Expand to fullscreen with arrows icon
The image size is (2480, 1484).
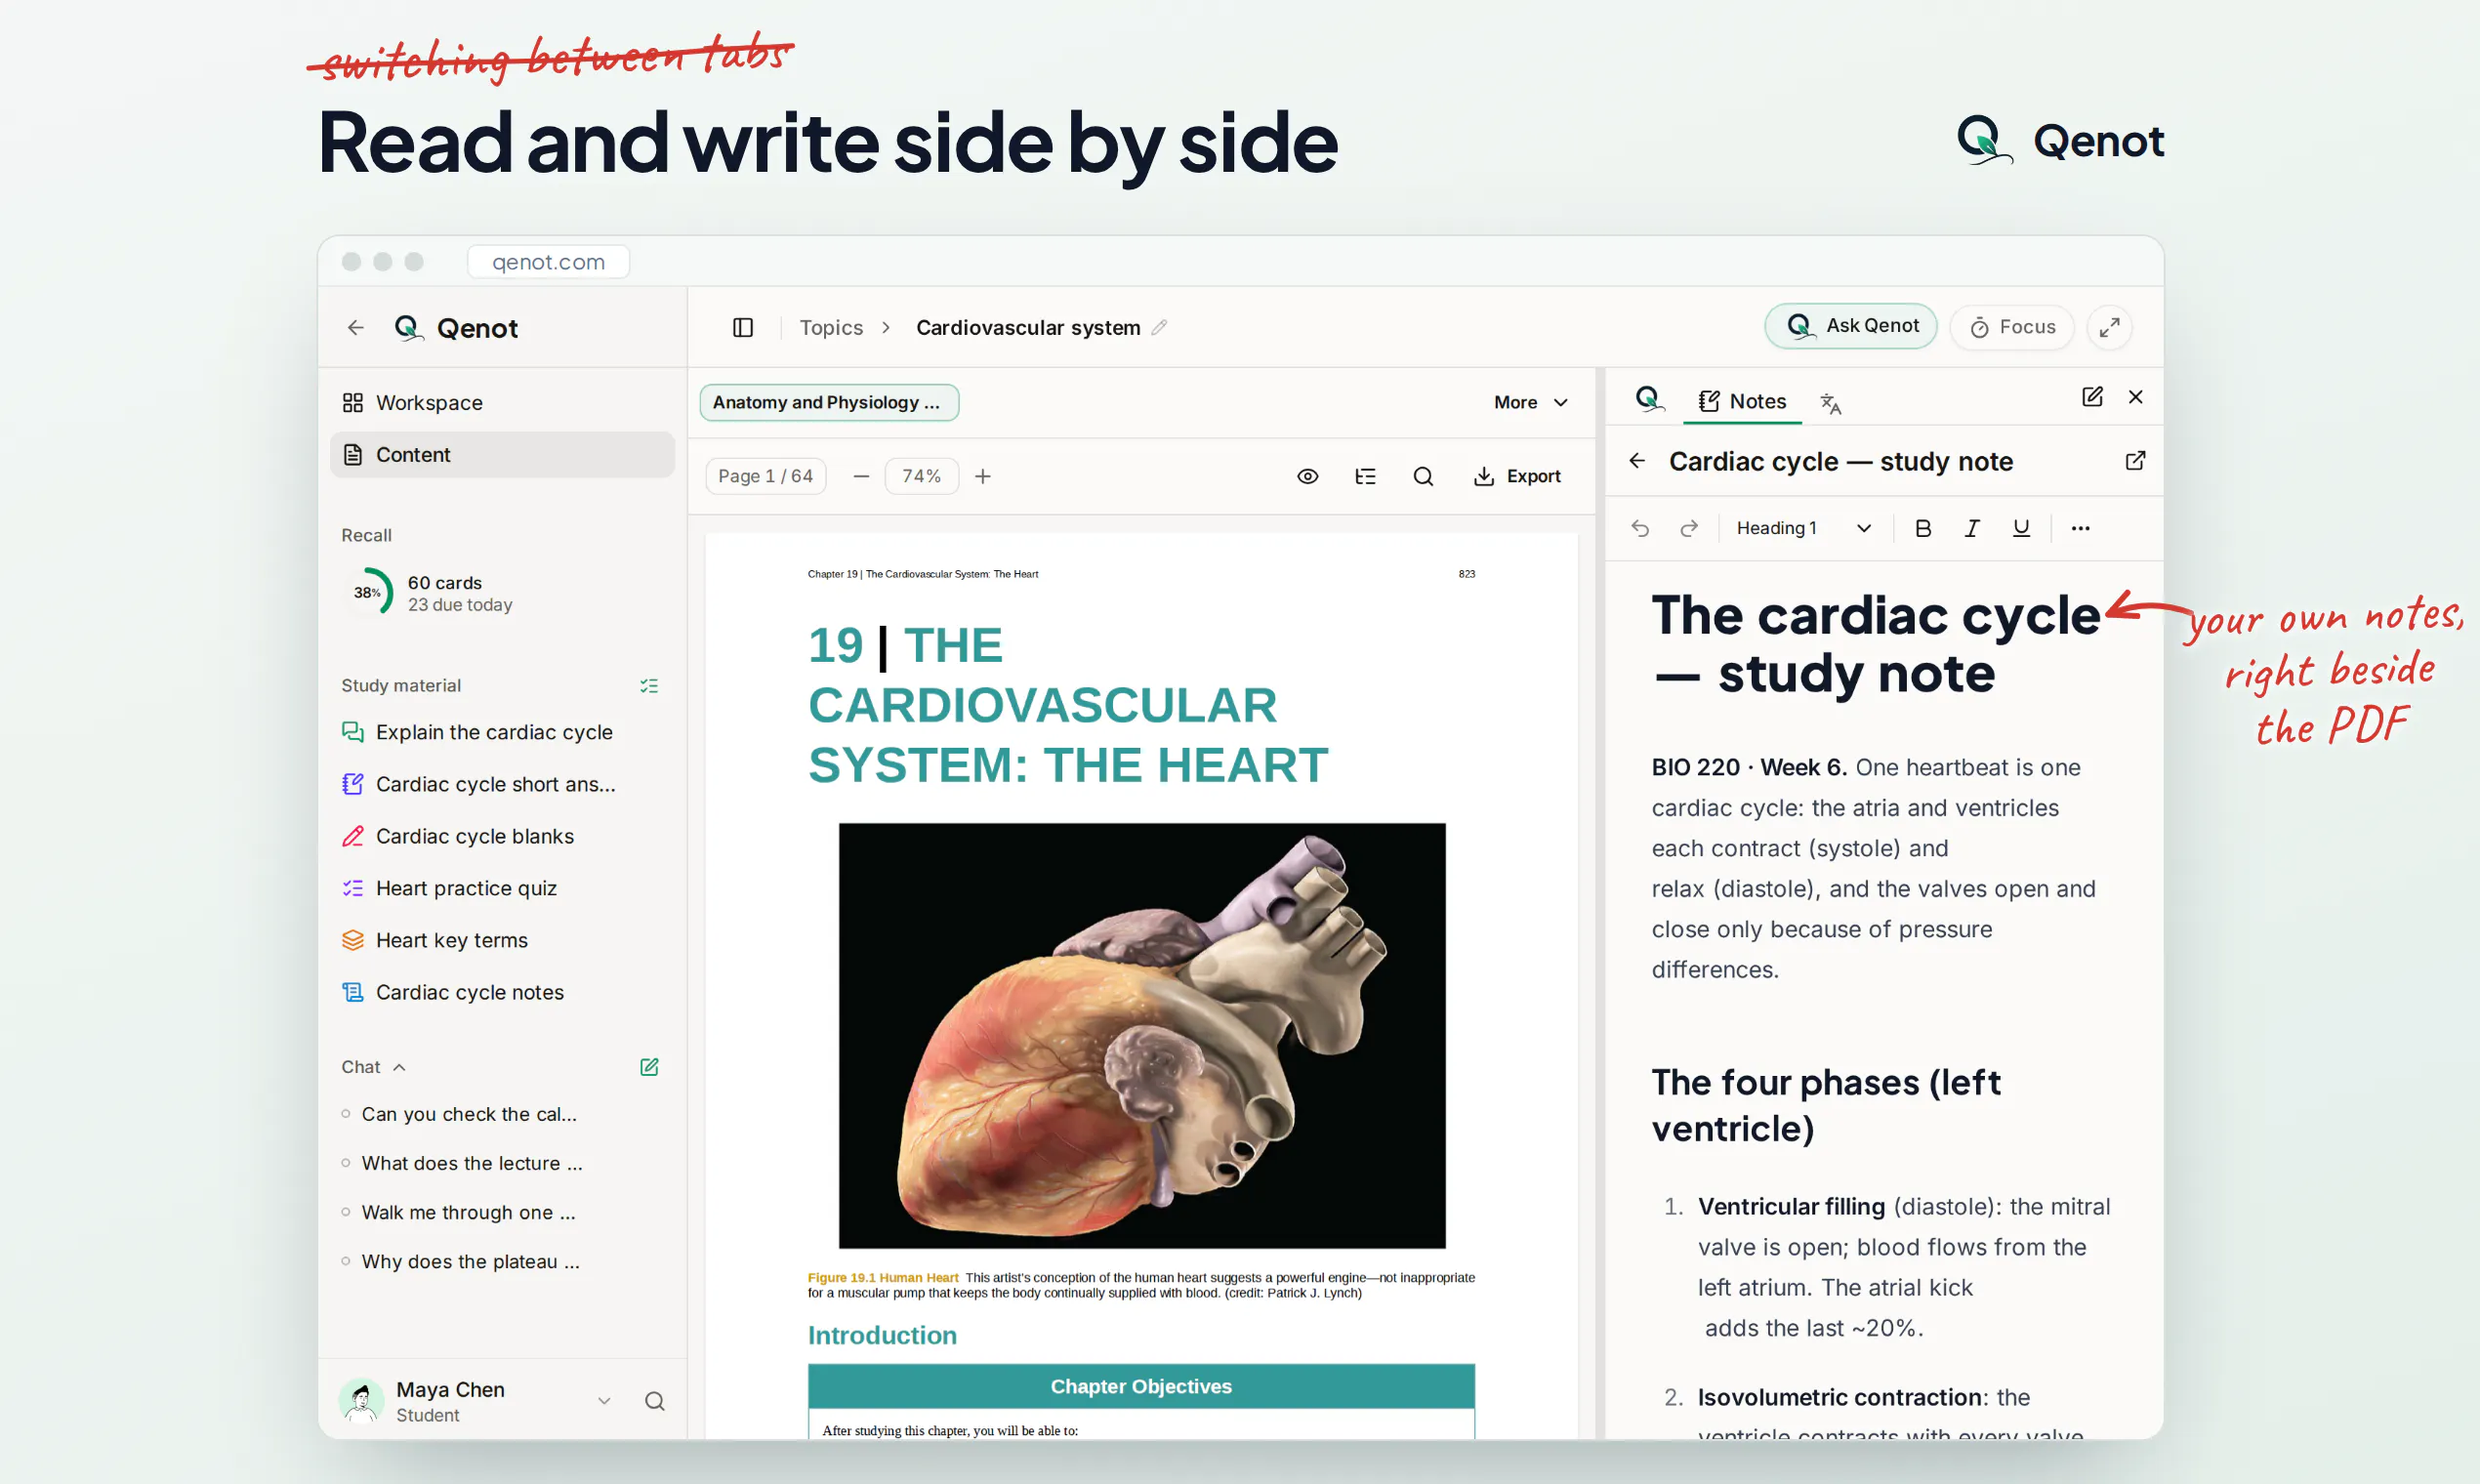(2109, 327)
